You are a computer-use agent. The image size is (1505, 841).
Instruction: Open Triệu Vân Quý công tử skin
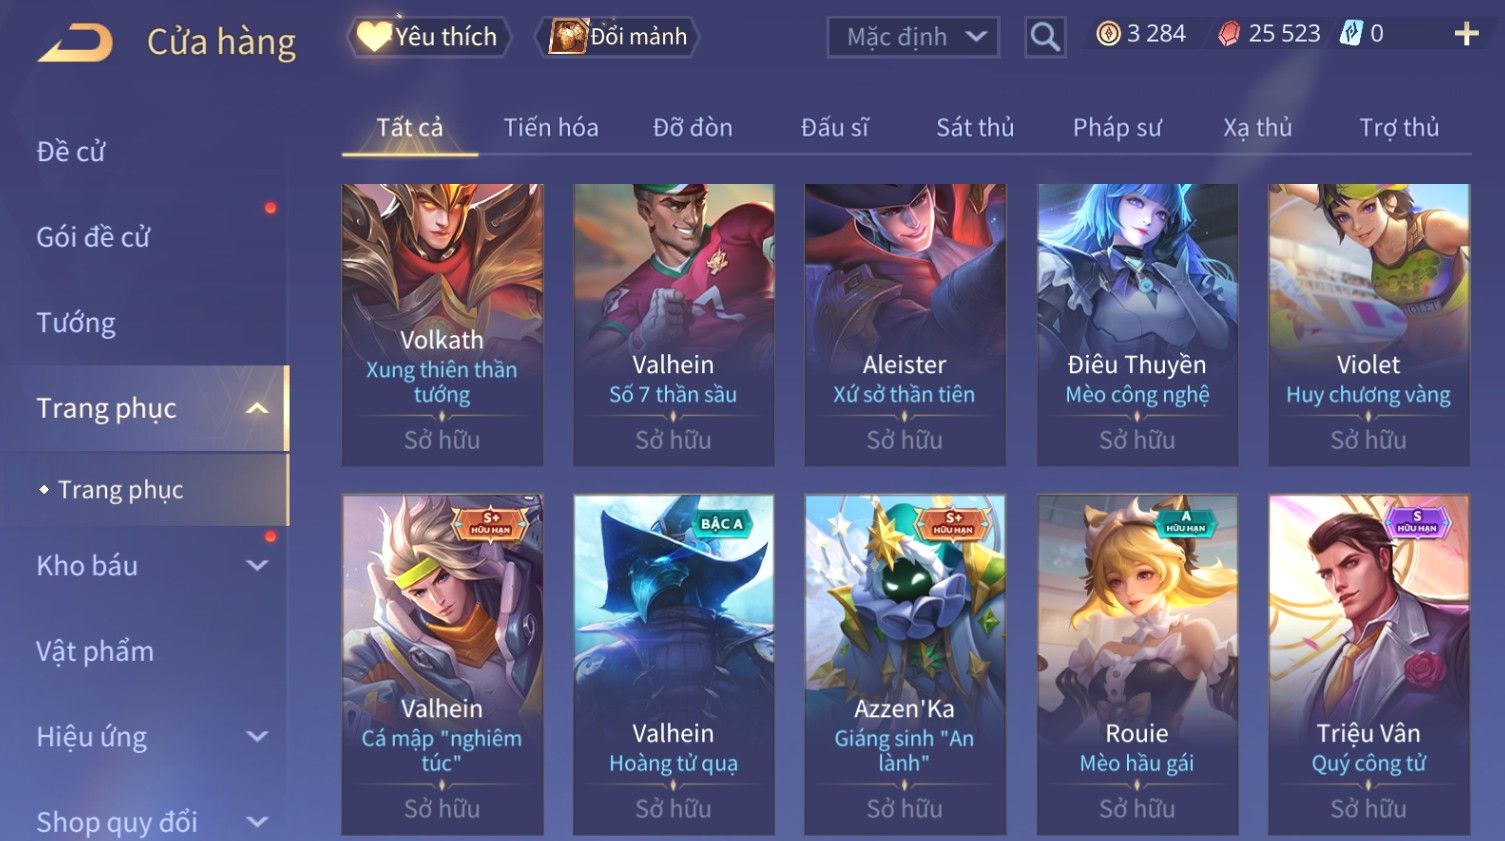click(x=1369, y=664)
